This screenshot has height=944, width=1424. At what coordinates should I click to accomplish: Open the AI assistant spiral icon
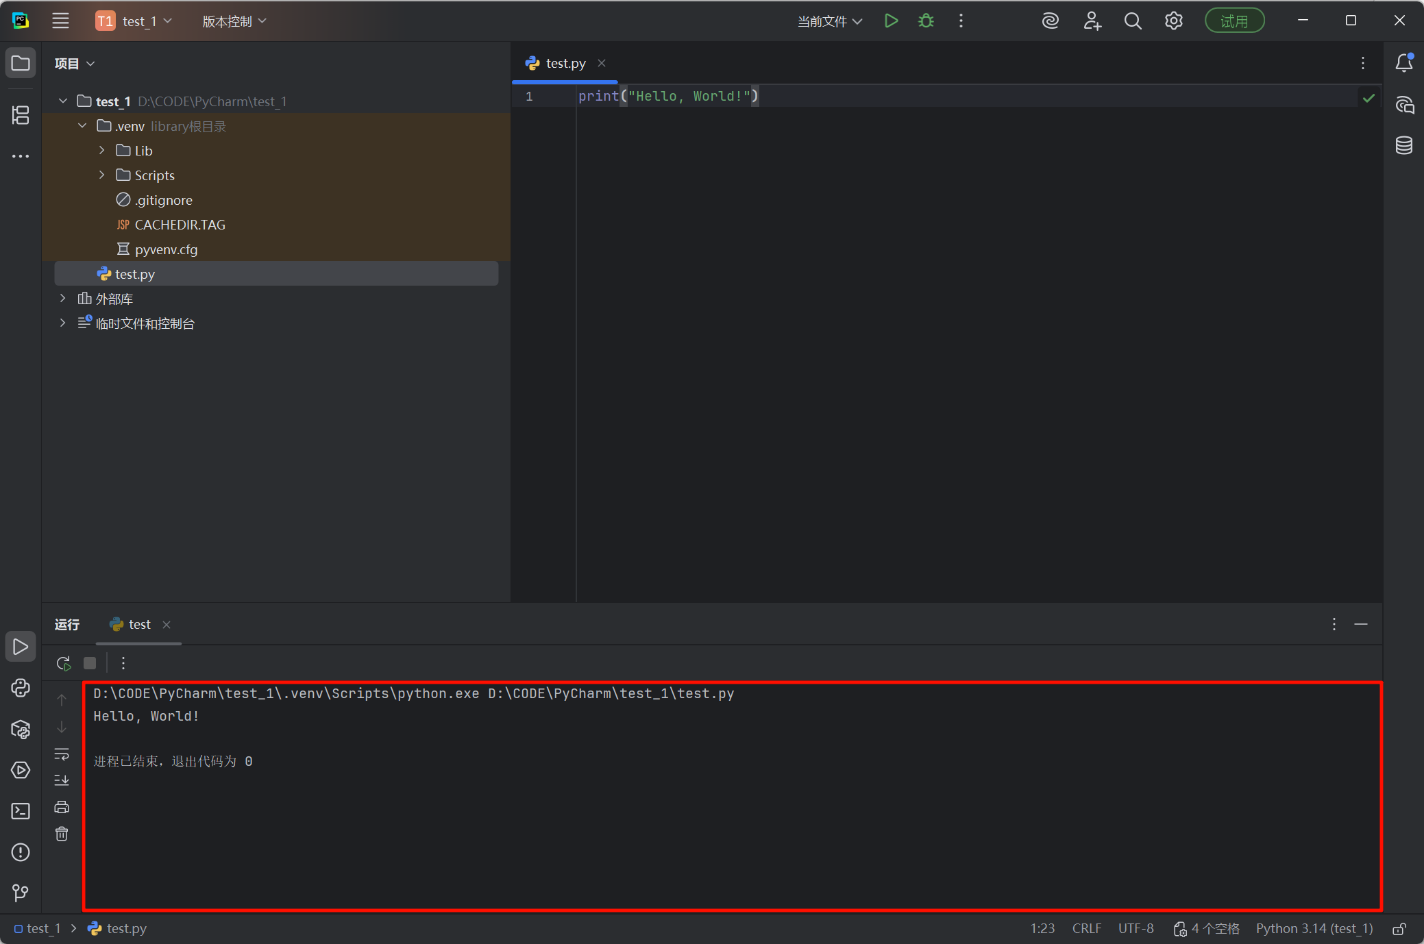(x=1050, y=21)
